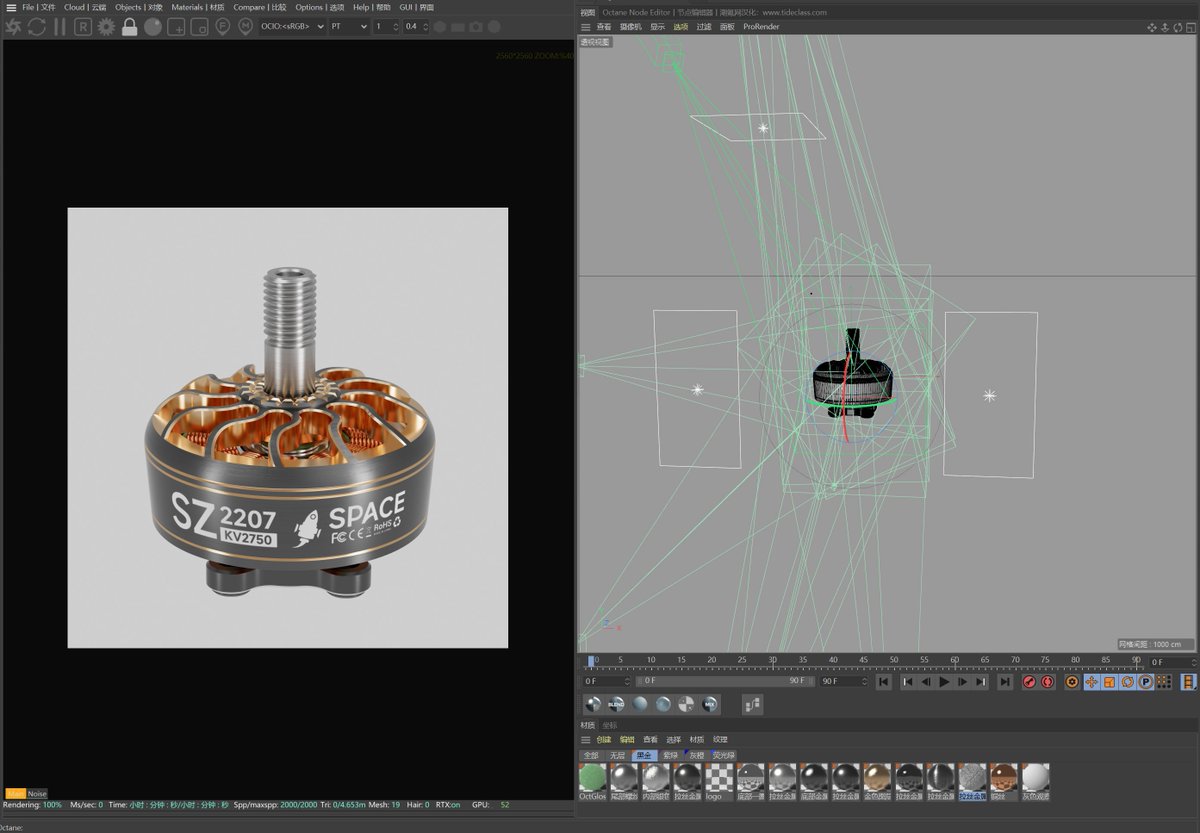Toggle rotation keyframe recording icon
The height and width of the screenshot is (833, 1200).
(x=1128, y=682)
